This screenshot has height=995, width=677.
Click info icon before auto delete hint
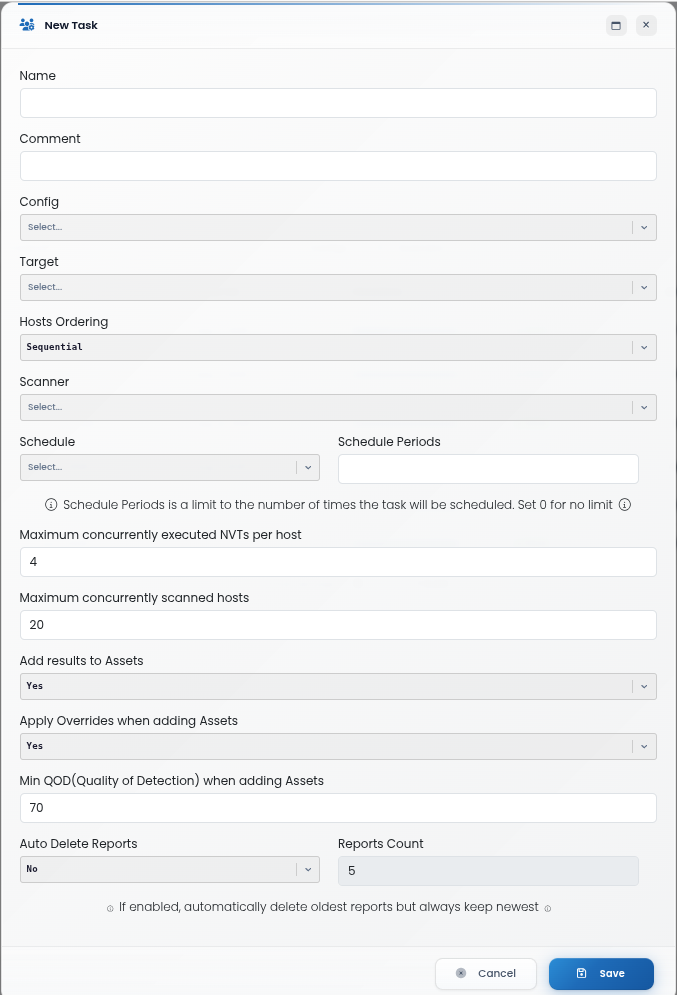(x=110, y=909)
